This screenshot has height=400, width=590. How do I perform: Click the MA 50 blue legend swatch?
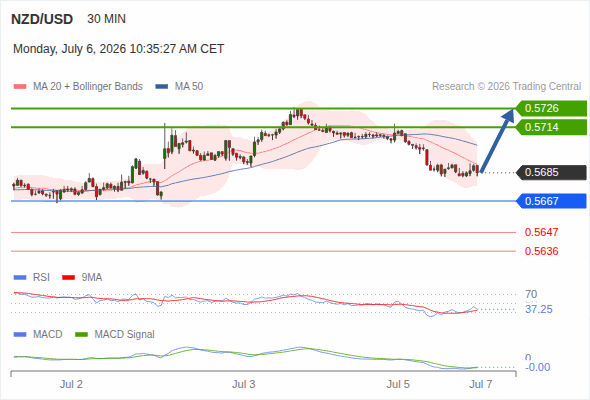tap(162, 87)
